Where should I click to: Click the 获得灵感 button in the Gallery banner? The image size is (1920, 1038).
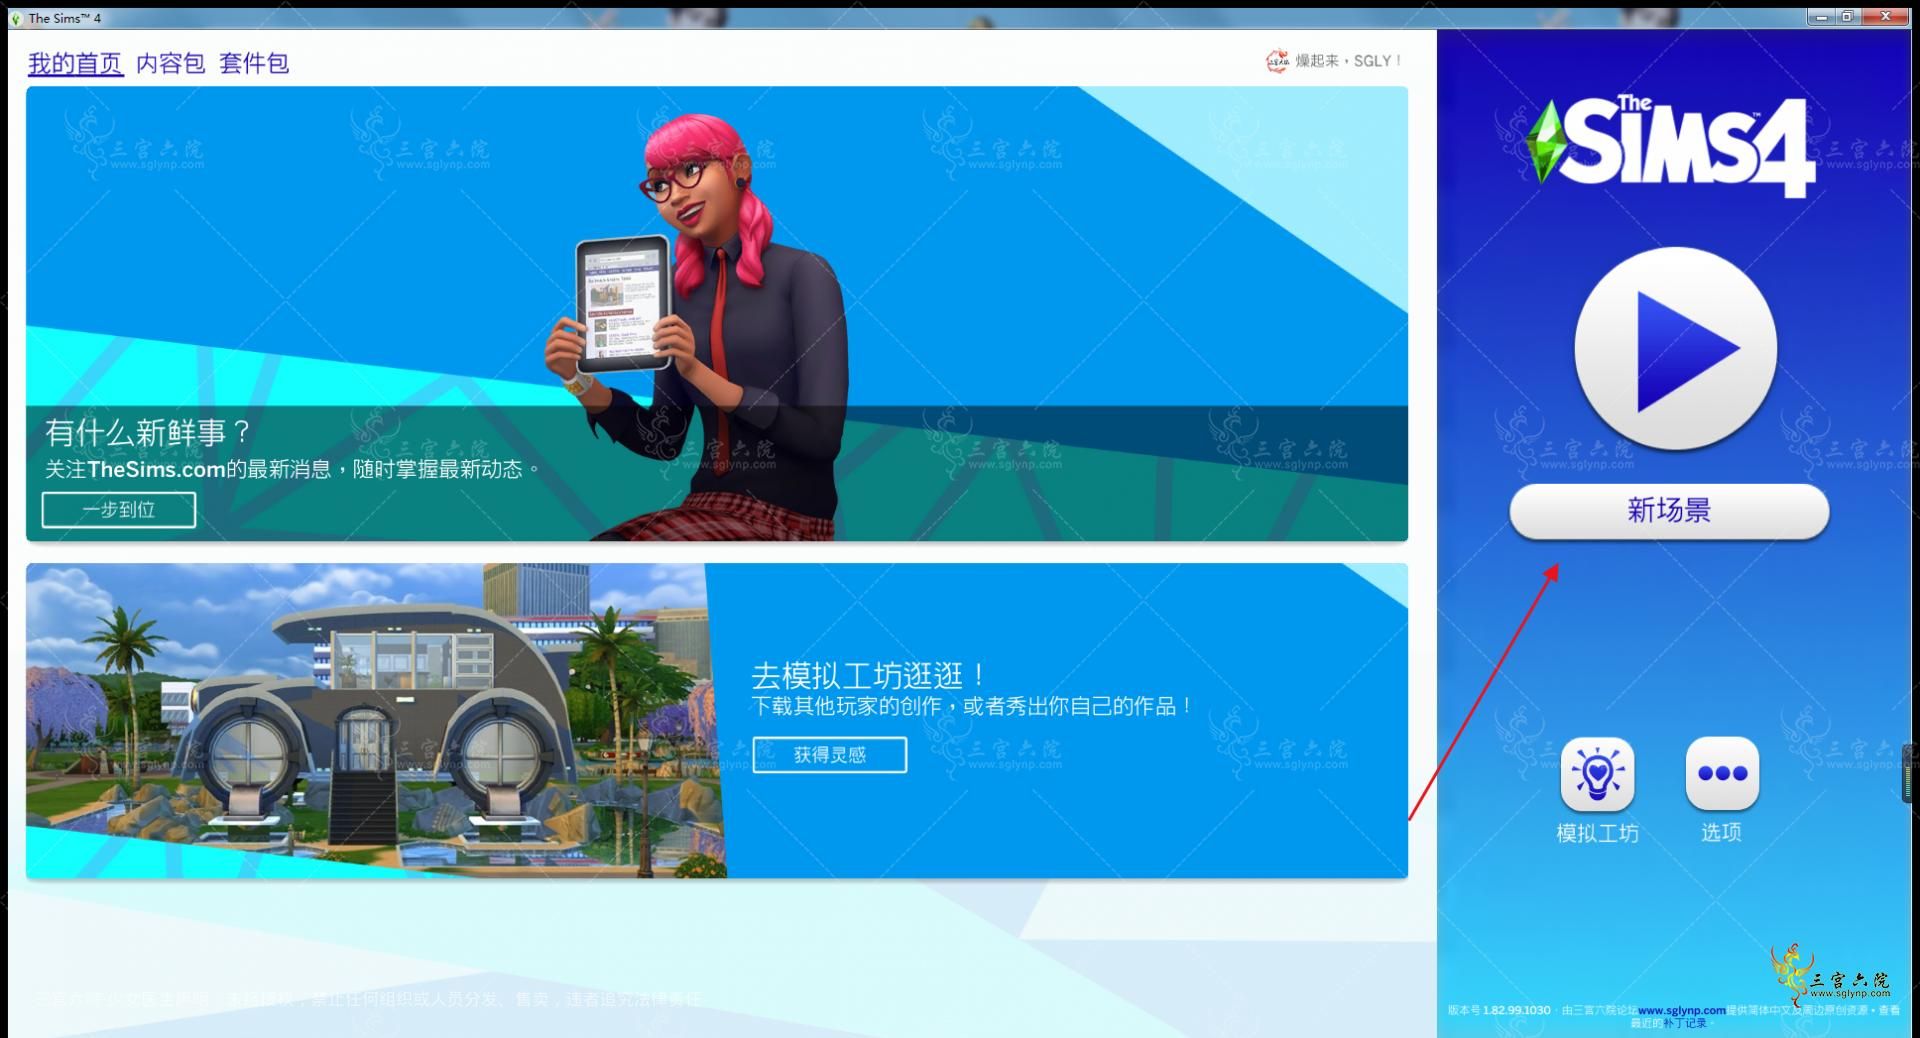tap(830, 755)
